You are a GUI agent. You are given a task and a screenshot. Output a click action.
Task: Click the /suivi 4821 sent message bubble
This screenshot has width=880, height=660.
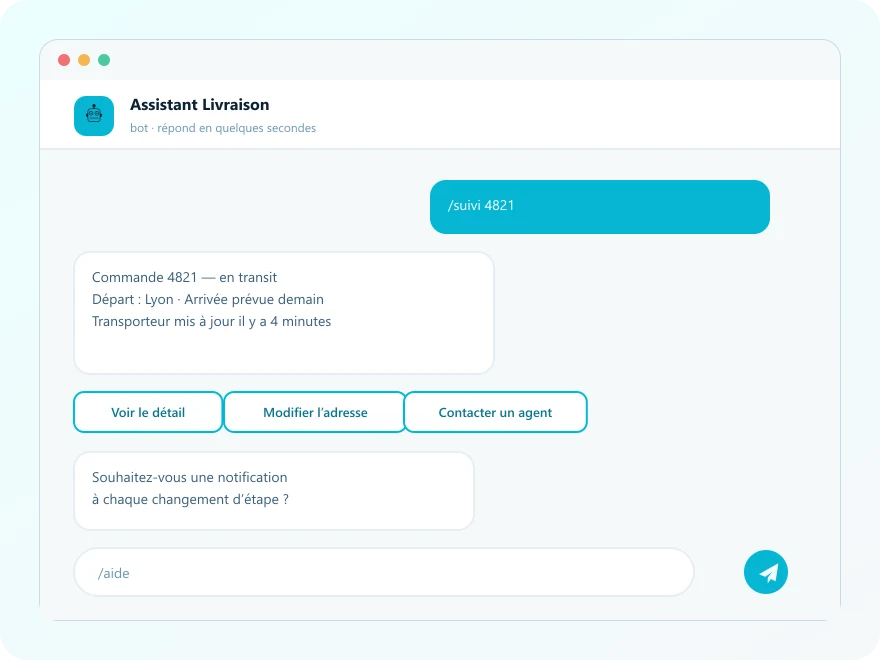(x=599, y=207)
